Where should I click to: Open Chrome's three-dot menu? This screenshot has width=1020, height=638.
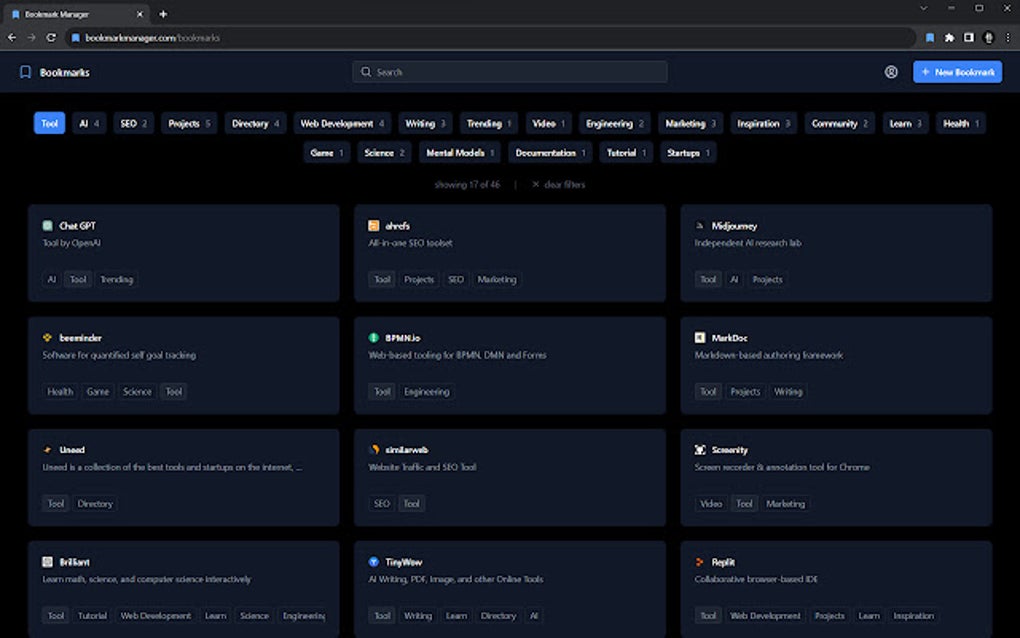[x=1008, y=36]
